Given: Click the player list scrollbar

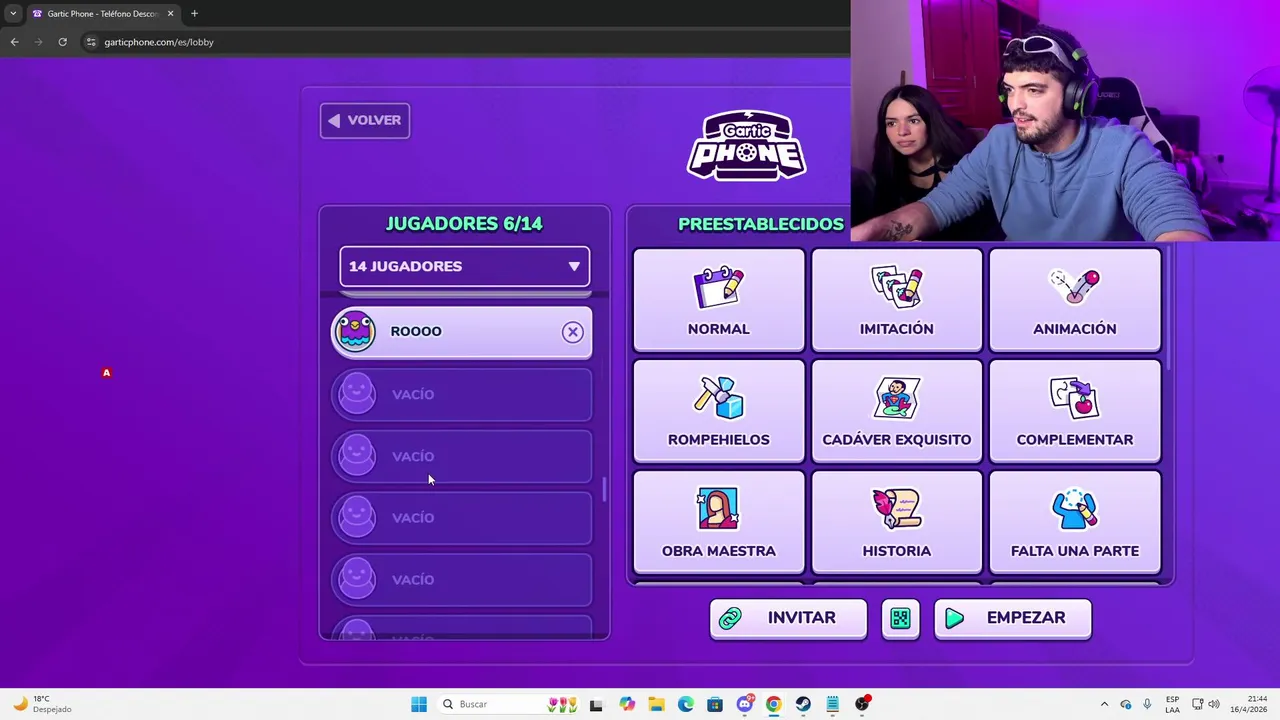Looking at the screenshot, I should point(603,490).
